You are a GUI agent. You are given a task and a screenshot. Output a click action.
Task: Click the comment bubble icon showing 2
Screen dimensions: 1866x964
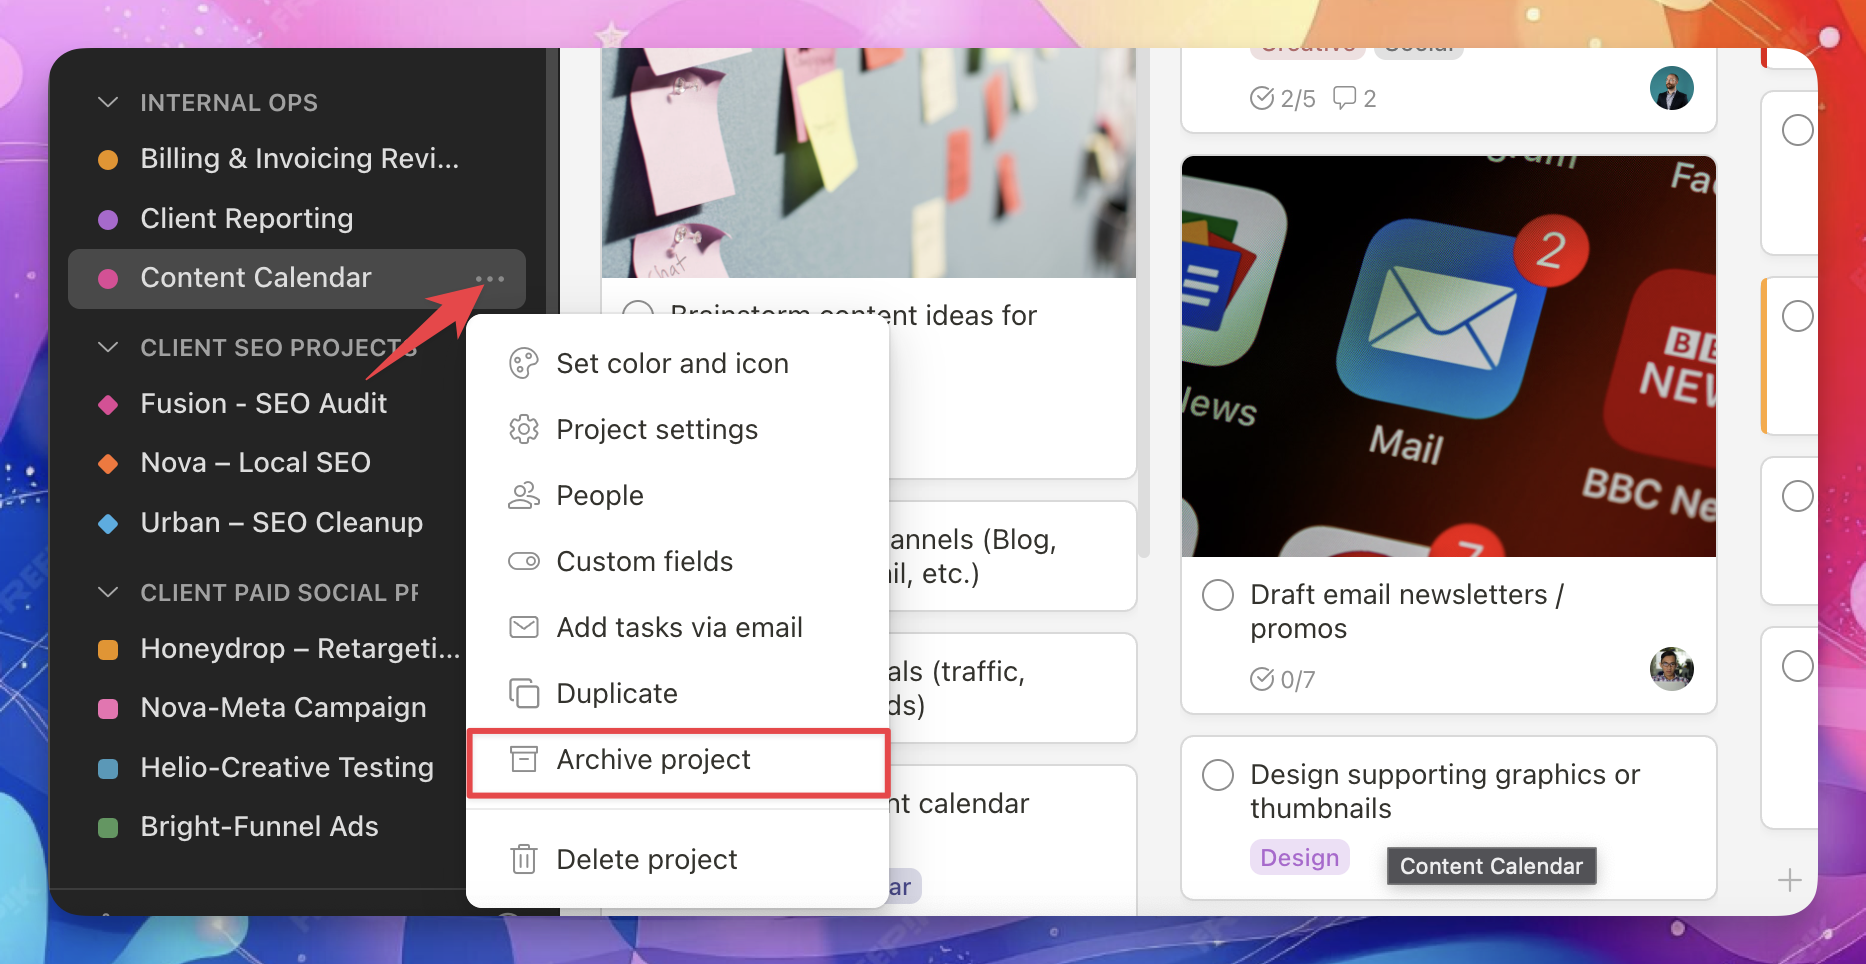(x=1345, y=98)
